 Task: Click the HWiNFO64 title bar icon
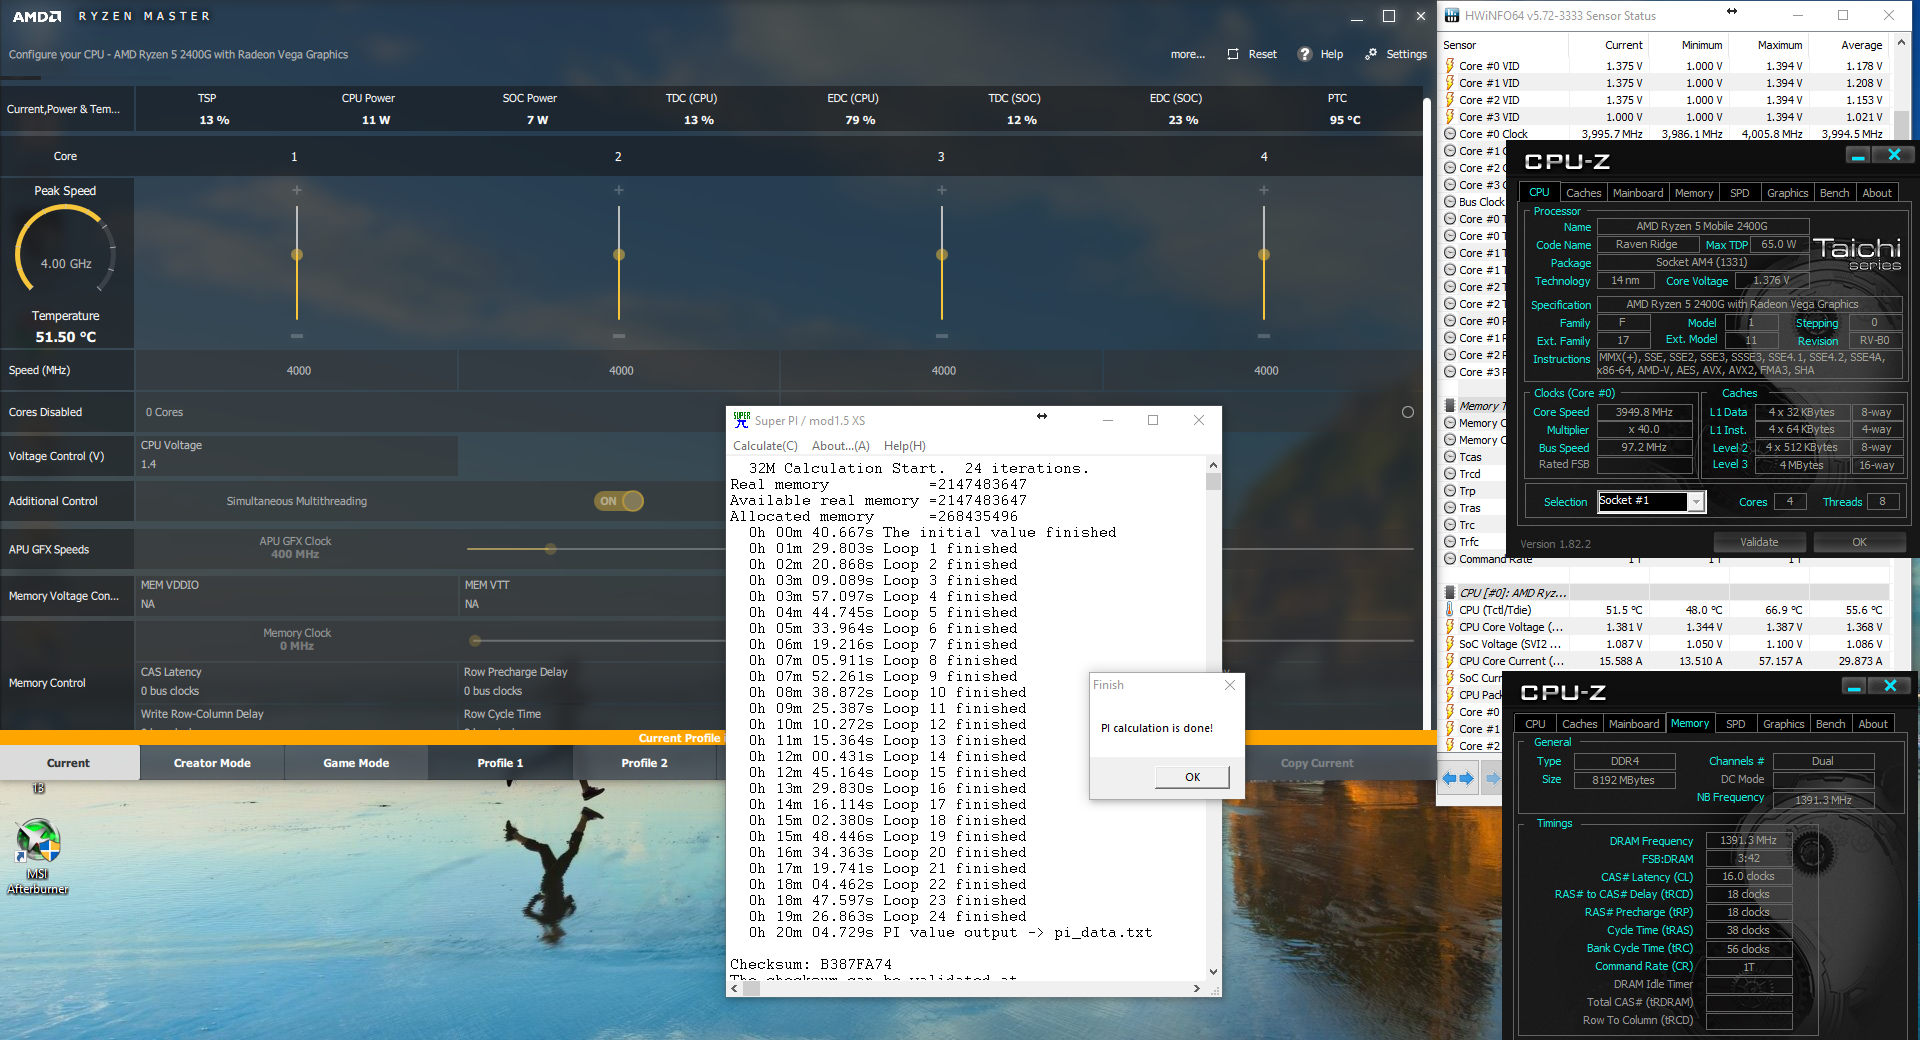(x=1451, y=15)
